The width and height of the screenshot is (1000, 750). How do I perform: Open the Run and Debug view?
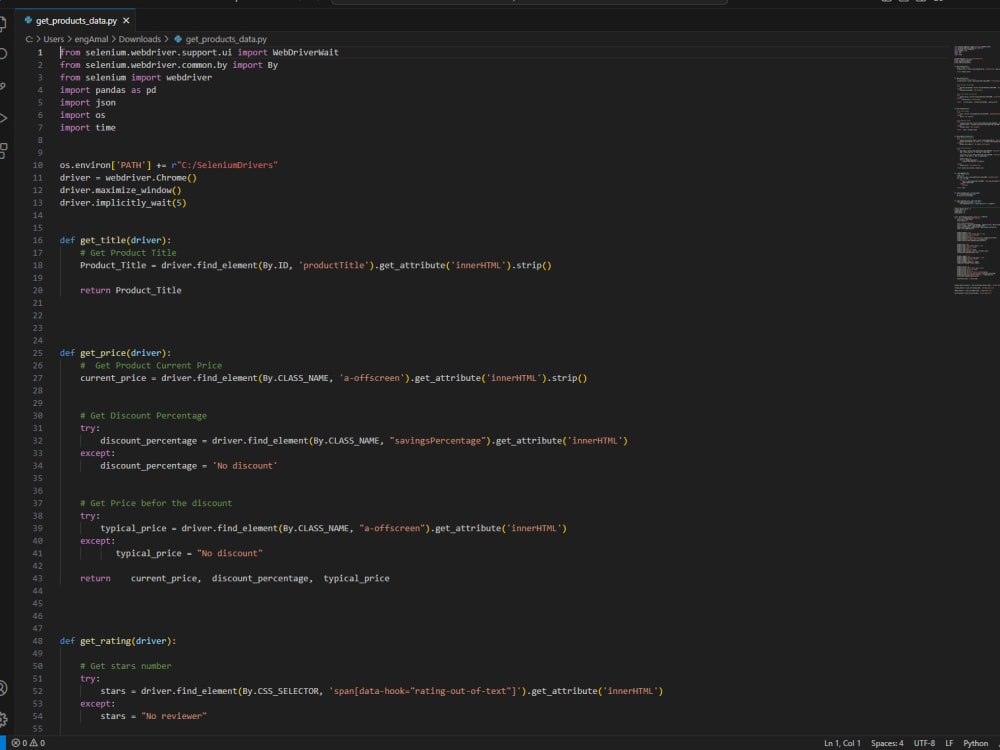point(3,118)
